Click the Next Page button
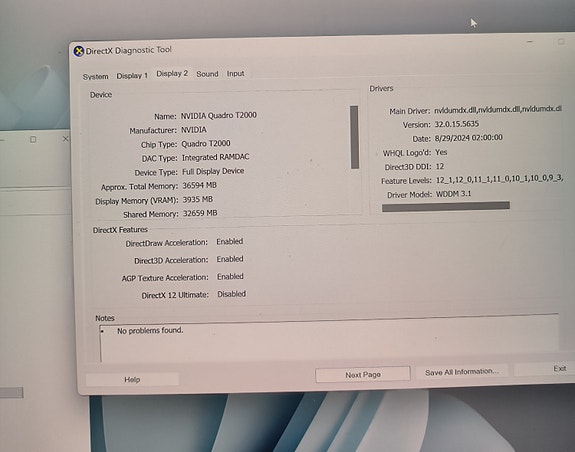The width and height of the screenshot is (575, 452). coord(363,375)
